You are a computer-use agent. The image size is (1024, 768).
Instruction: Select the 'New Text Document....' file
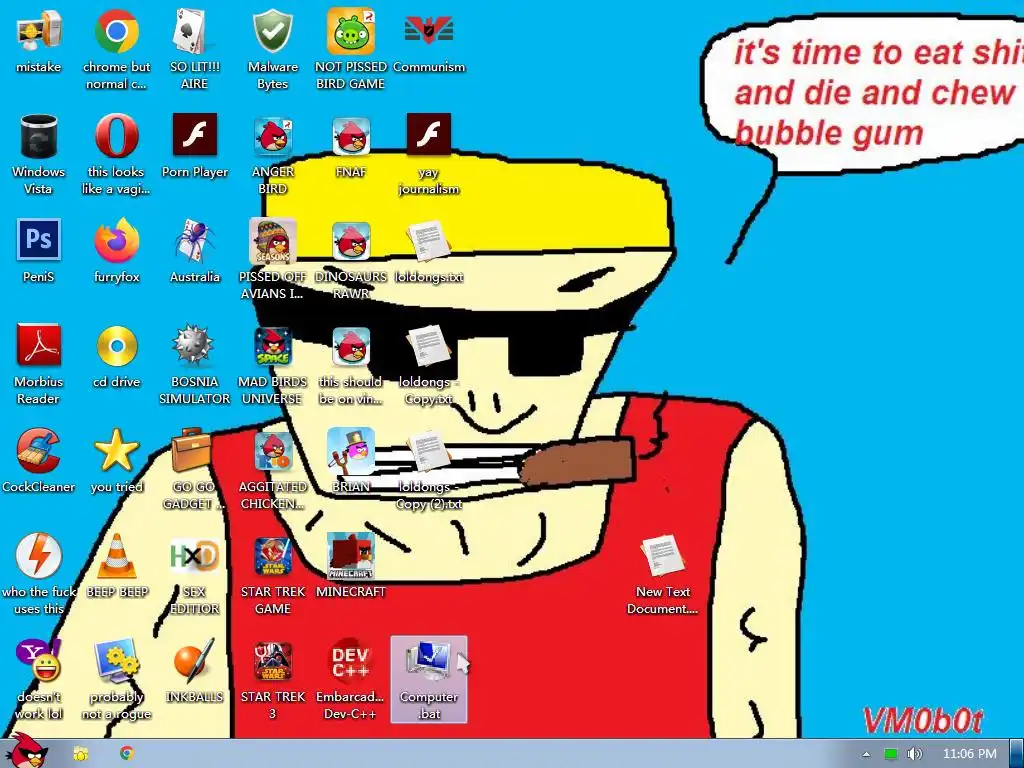click(663, 575)
